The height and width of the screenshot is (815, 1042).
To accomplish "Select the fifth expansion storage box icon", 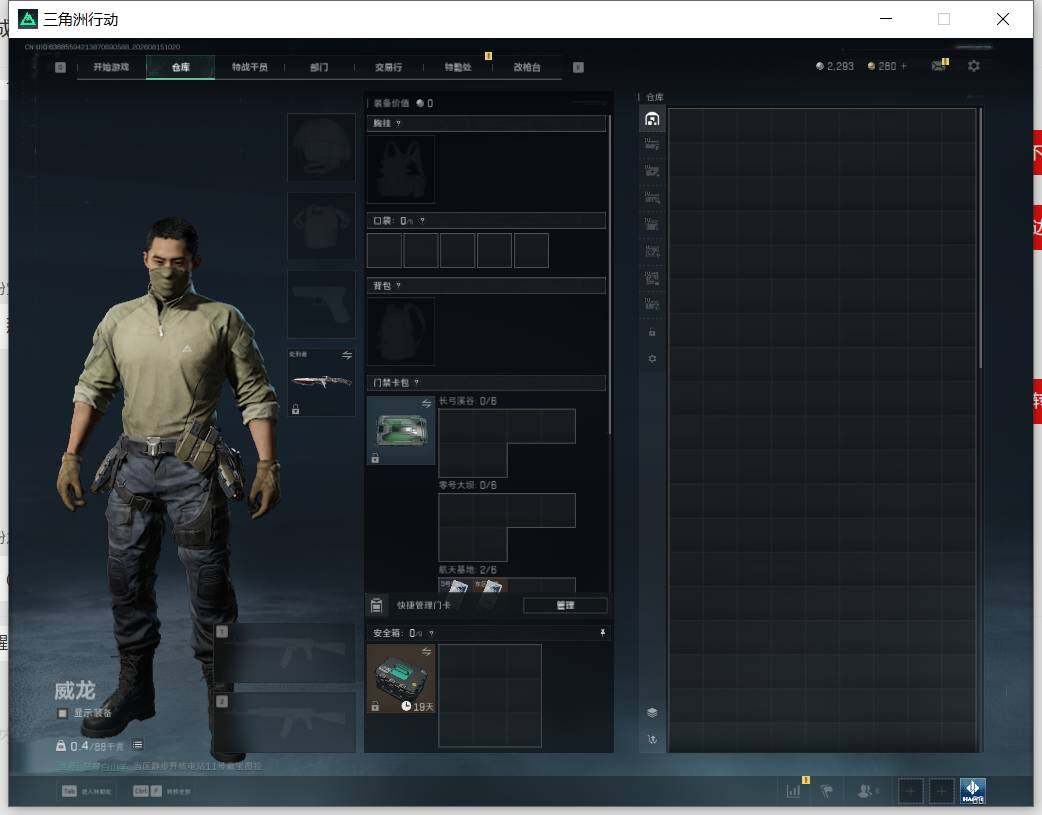I will pyautogui.click(x=652, y=251).
